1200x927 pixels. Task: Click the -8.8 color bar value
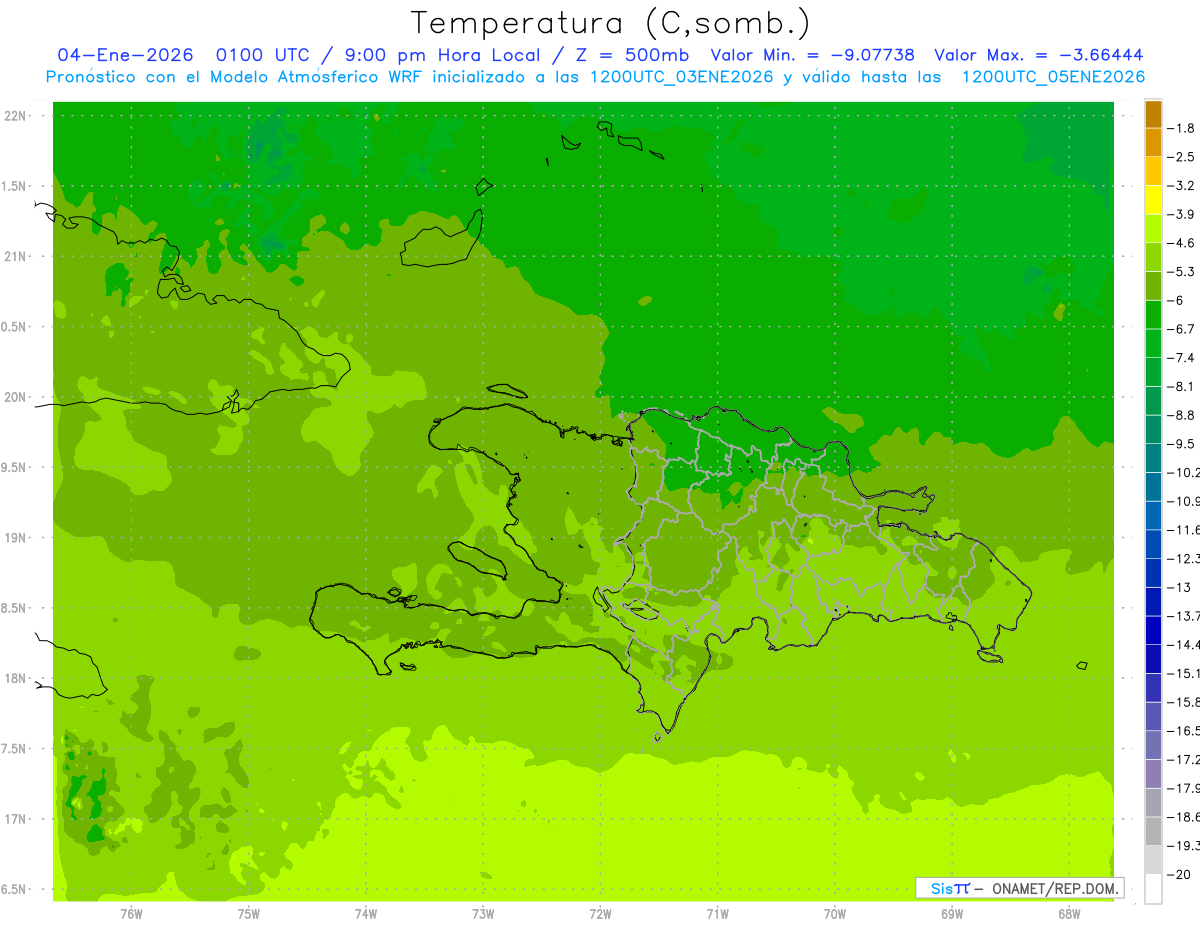point(1183,415)
